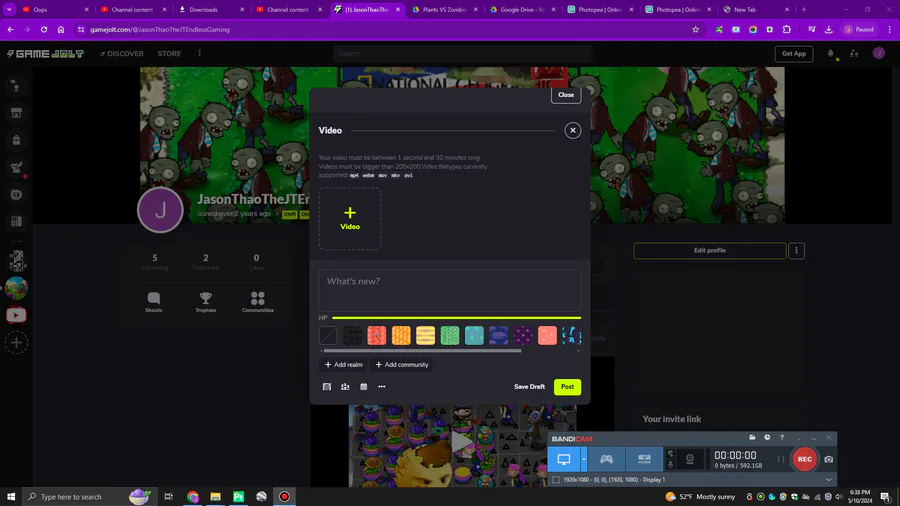Open the Game Jolt logo home link
The image size is (900, 506).
pos(45,53)
